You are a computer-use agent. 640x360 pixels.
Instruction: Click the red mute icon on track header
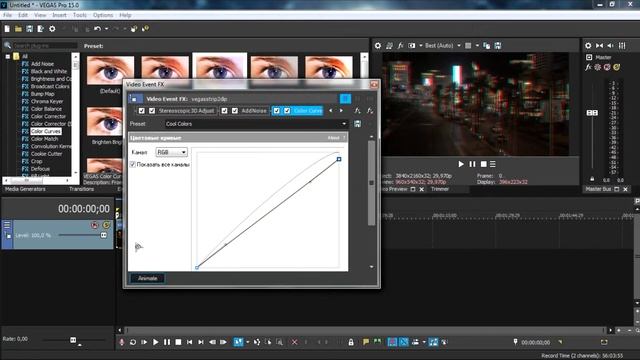tap(95, 225)
